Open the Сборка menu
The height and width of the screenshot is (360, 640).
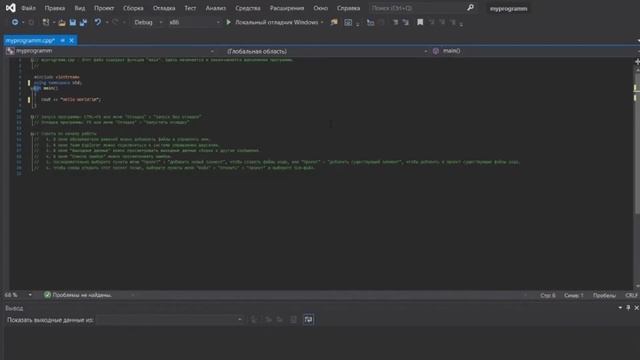(x=133, y=8)
